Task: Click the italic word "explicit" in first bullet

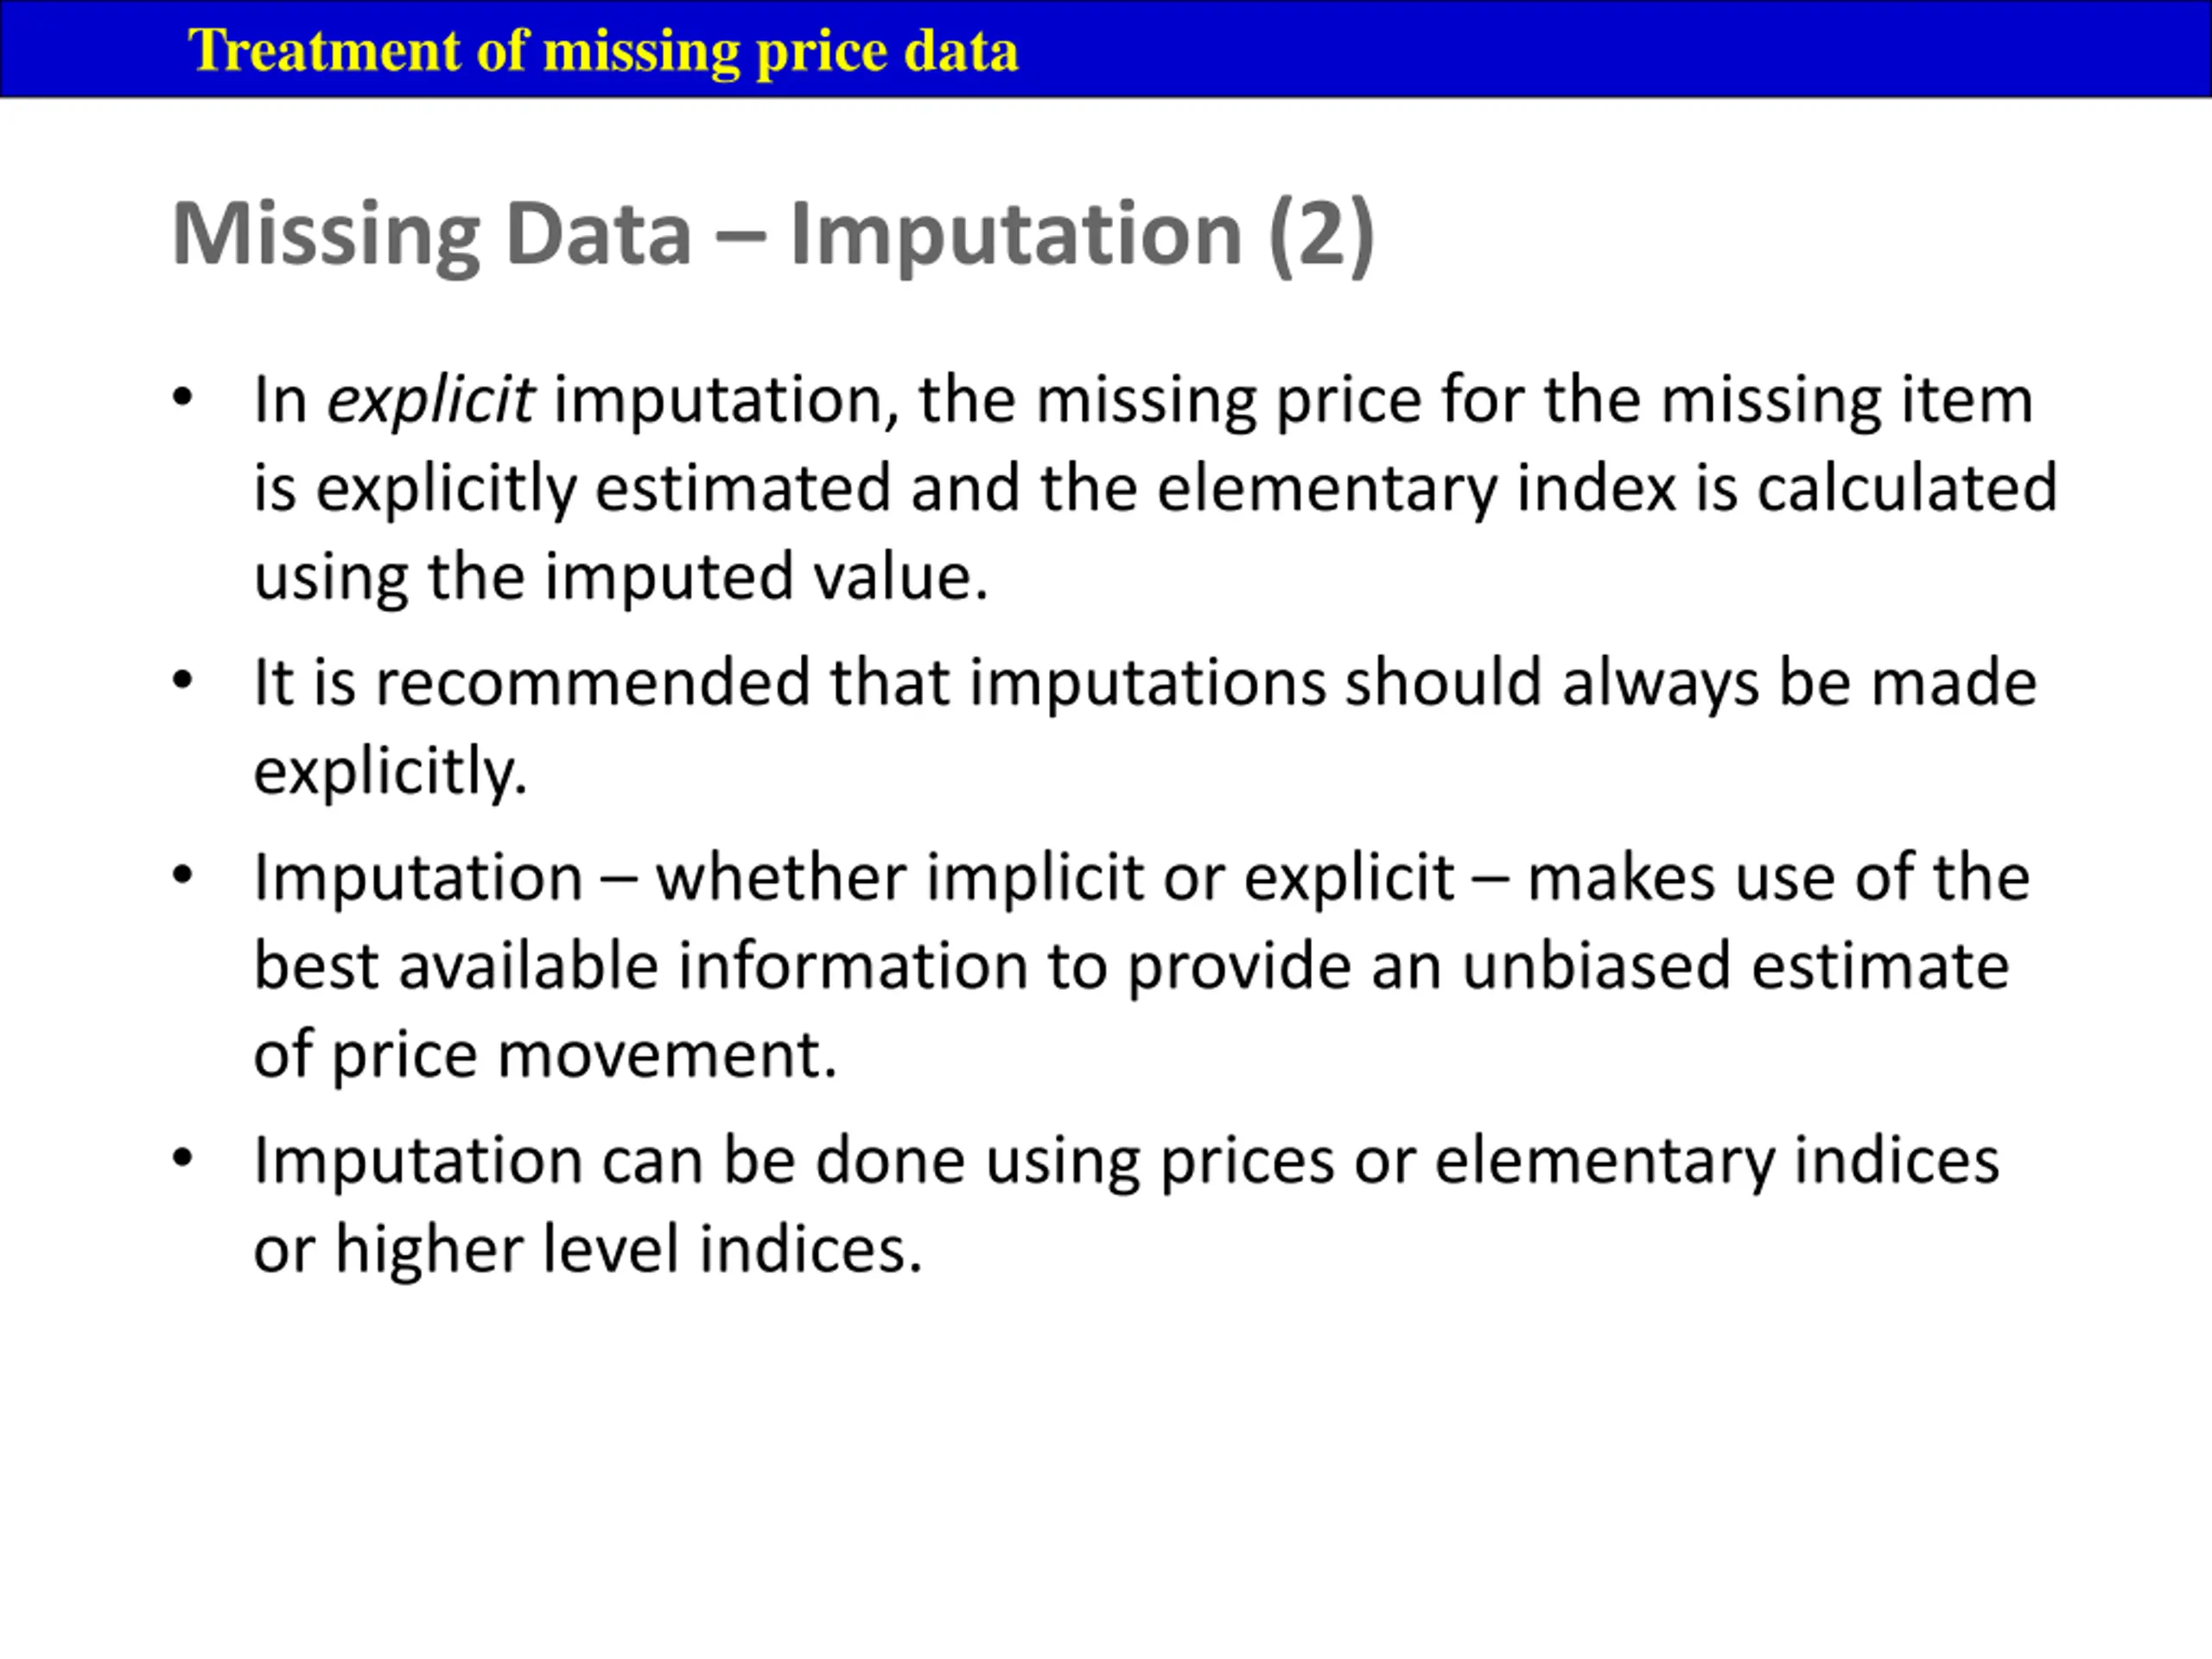Action: tap(431, 401)
